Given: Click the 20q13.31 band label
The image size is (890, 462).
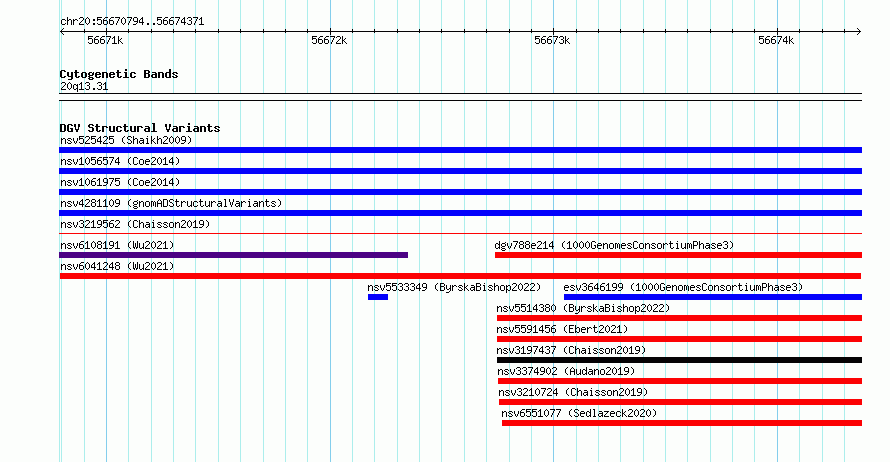Looking at the screenshot, I should (84, 86).
